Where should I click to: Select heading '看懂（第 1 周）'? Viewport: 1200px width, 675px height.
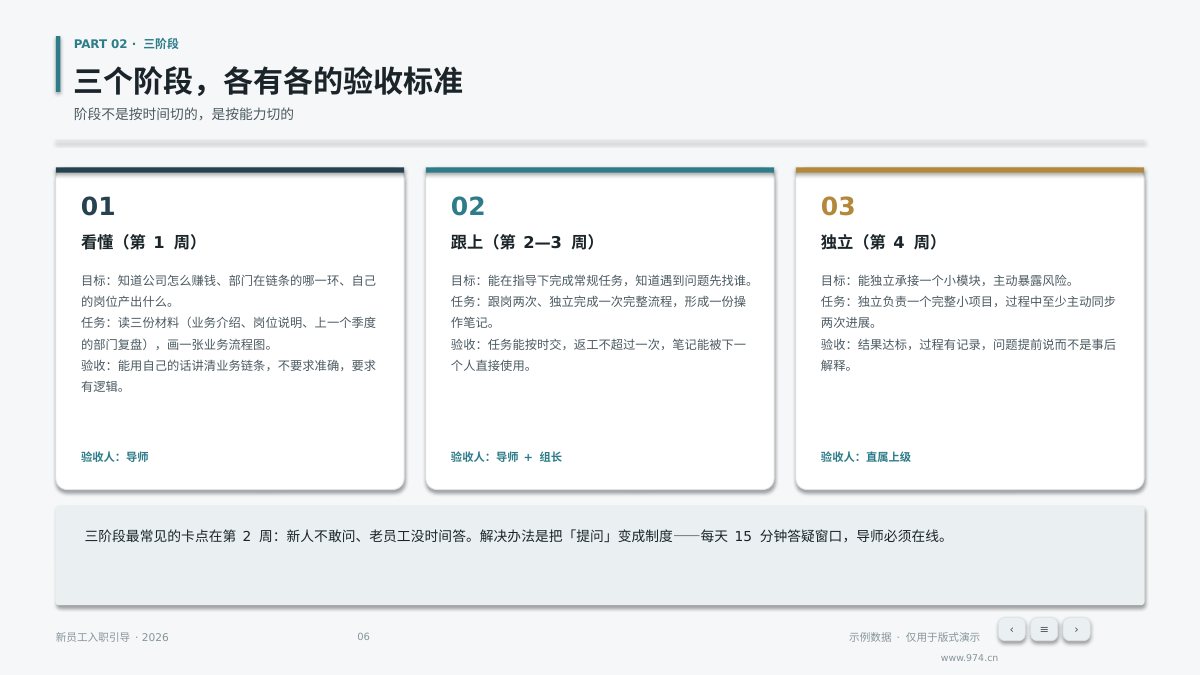pyautogui.click(x=140, y=242)
